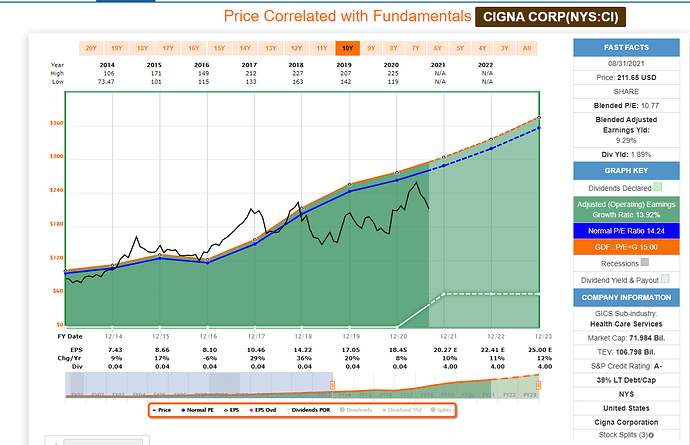Select the 17Y time range button
The height and width of the screenshot is (445, 690).
click(168, 48)
